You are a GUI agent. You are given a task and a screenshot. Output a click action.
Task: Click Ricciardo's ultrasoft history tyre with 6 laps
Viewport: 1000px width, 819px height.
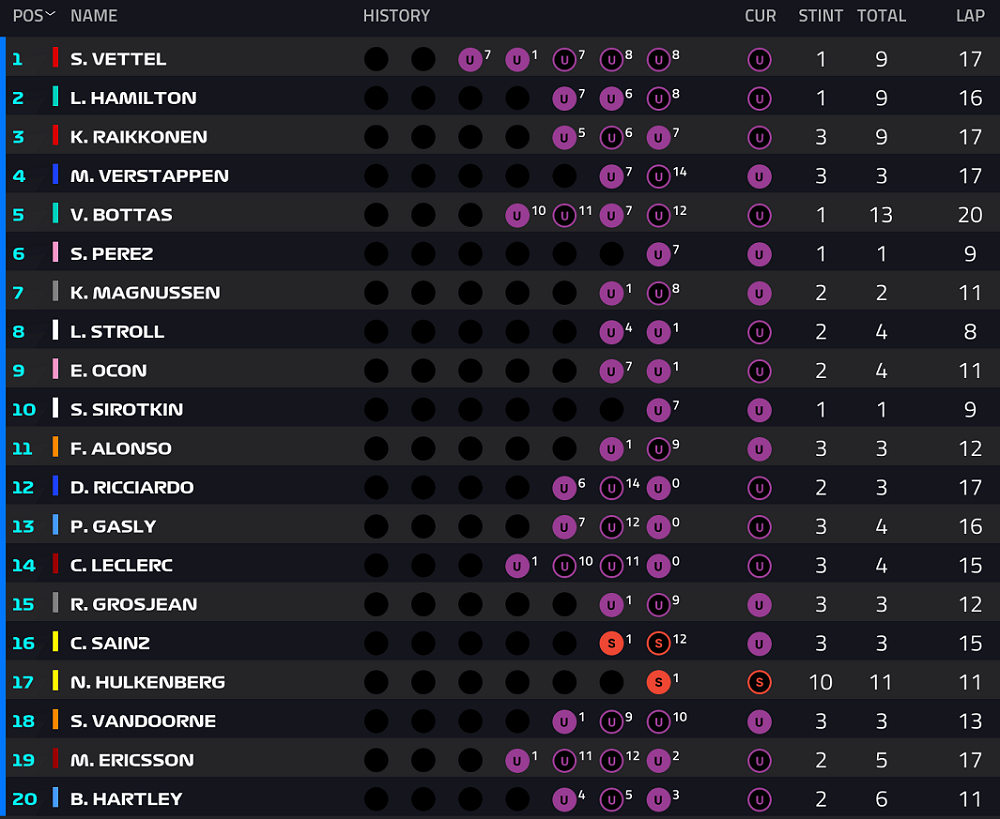click(x=564, y=488)
